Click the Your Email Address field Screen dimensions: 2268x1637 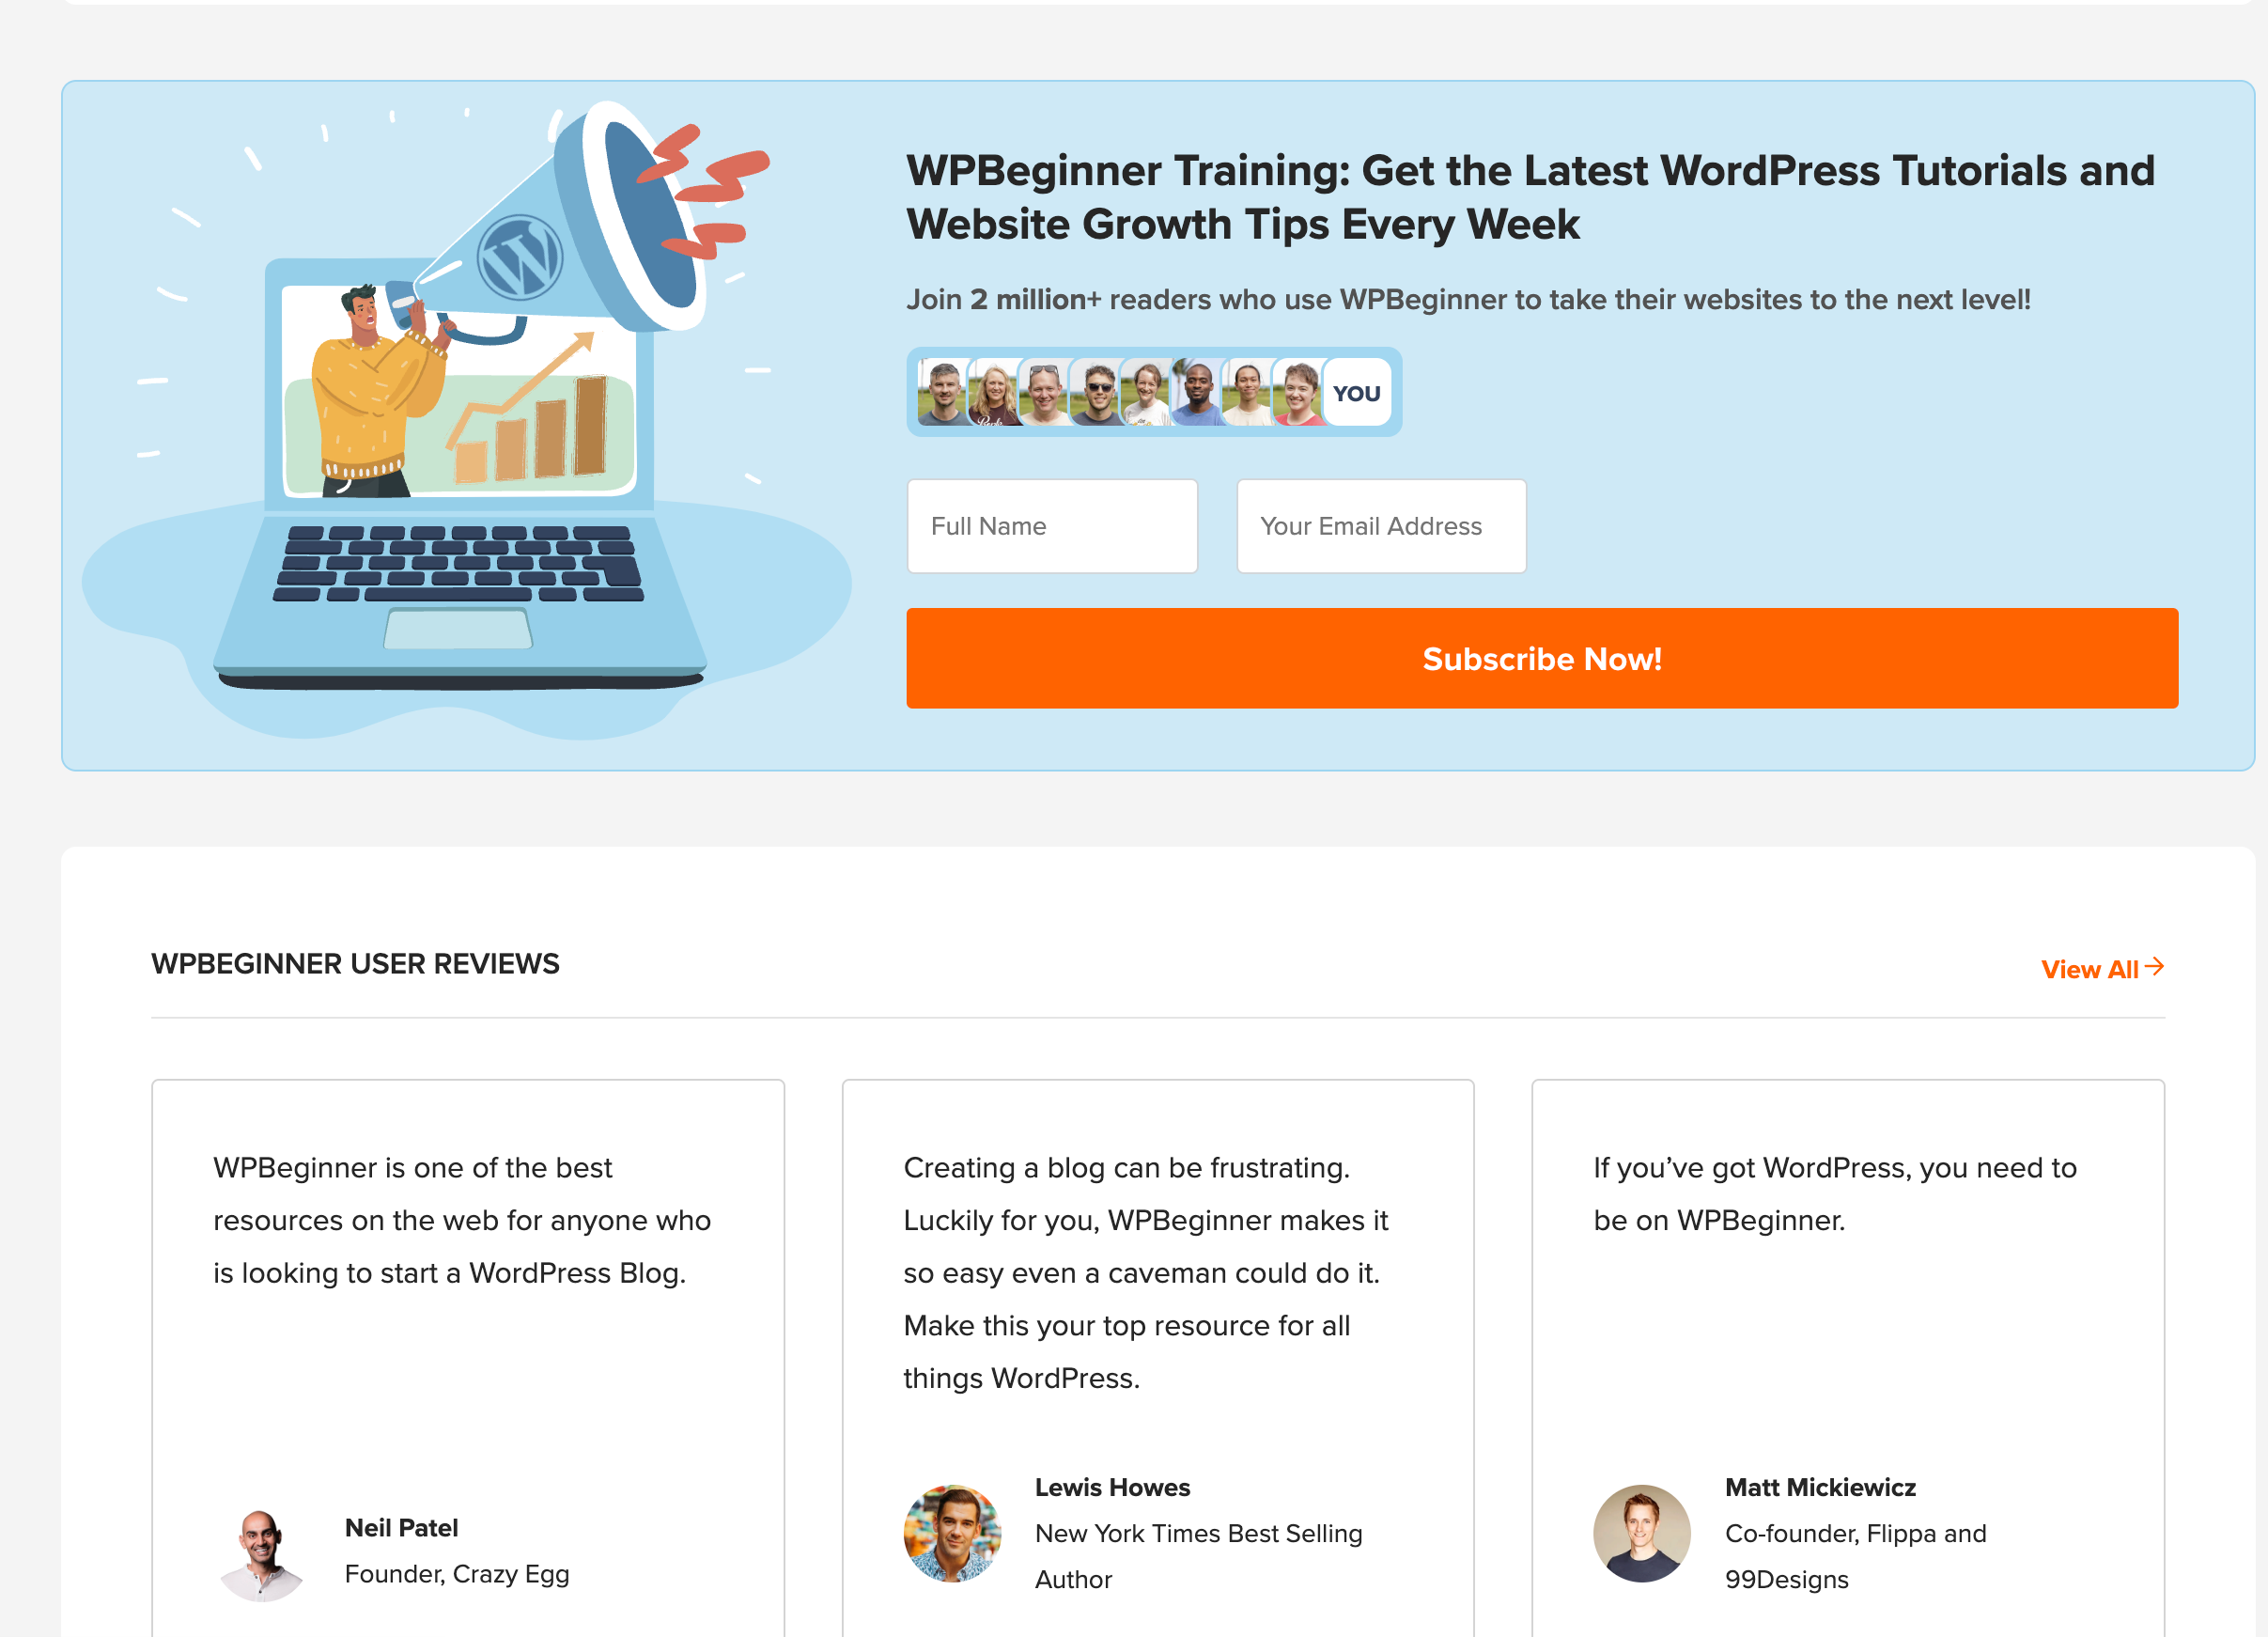(x=1381, y=526)
